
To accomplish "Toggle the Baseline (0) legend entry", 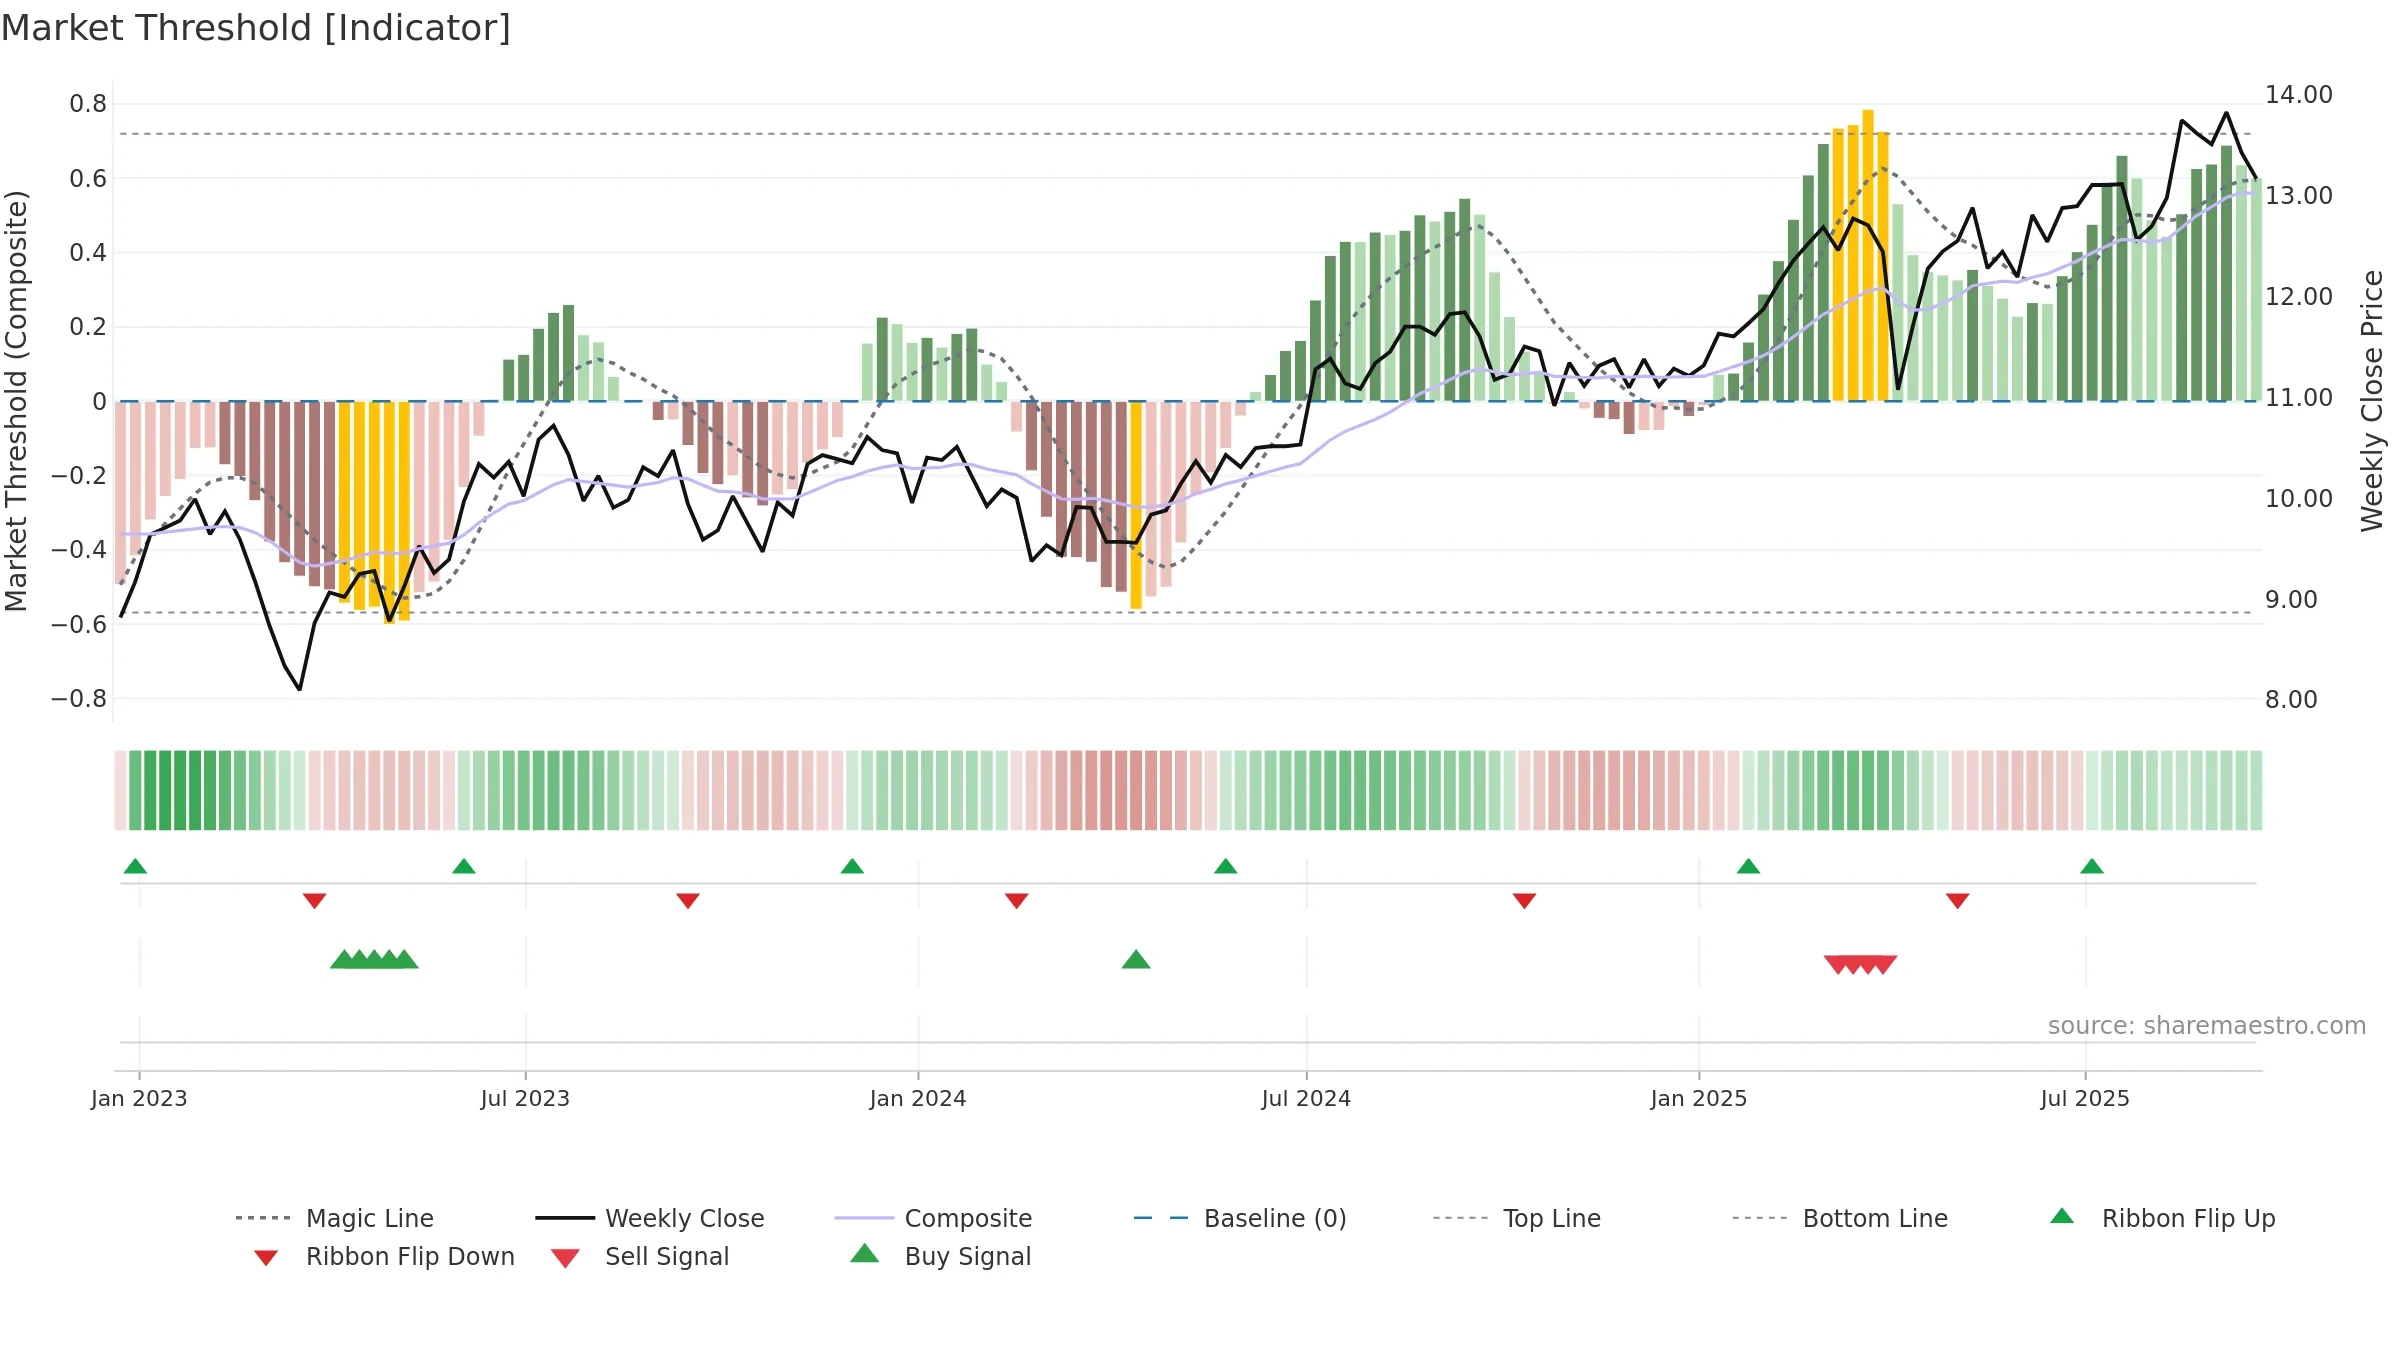I will coord(1240,1218).
